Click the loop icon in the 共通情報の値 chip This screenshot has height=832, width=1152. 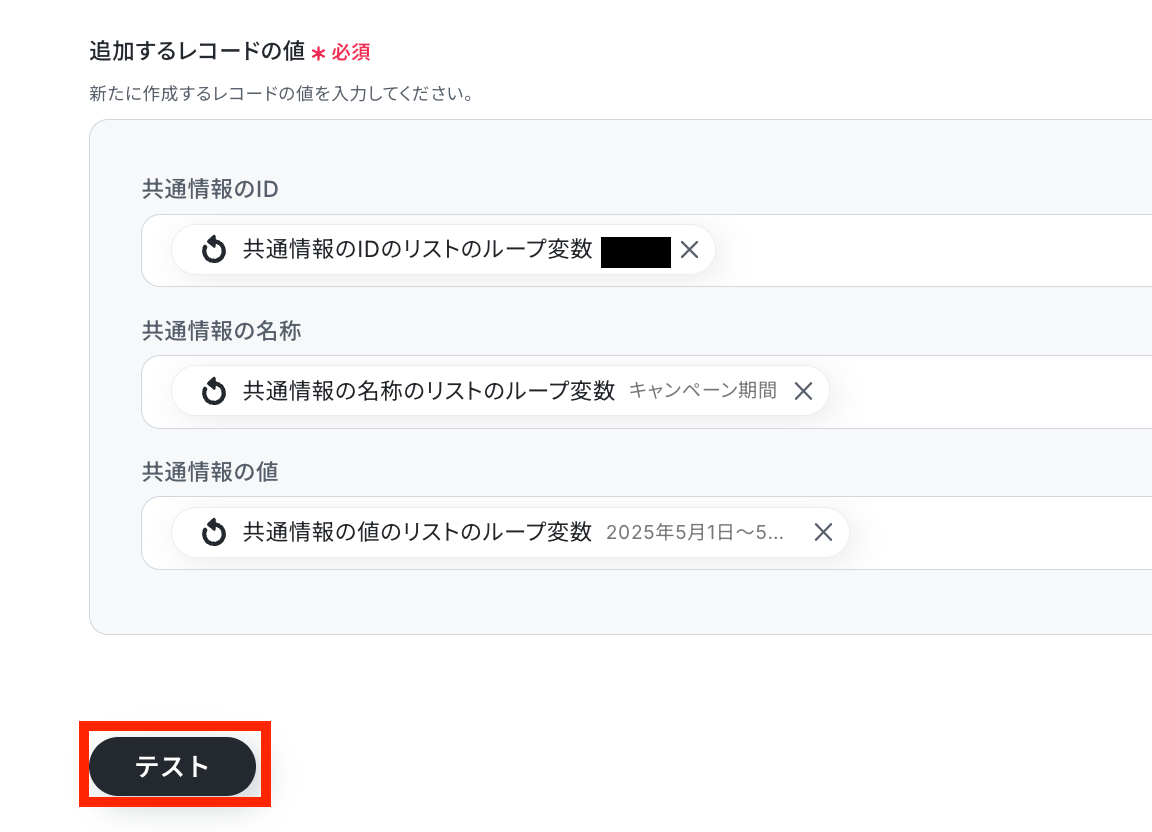pos(214,532)
